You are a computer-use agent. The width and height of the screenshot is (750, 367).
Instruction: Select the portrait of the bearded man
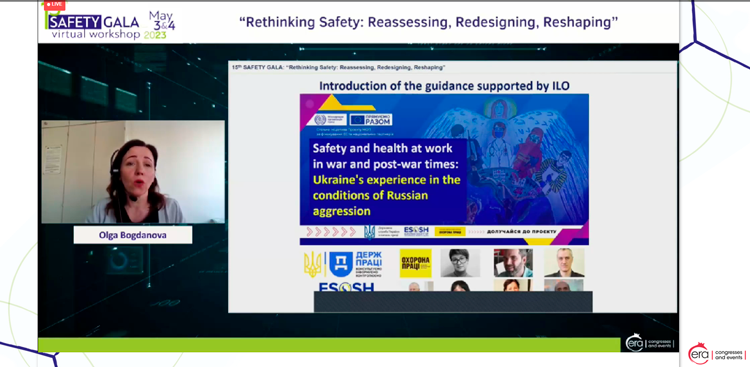pos(513,263)
